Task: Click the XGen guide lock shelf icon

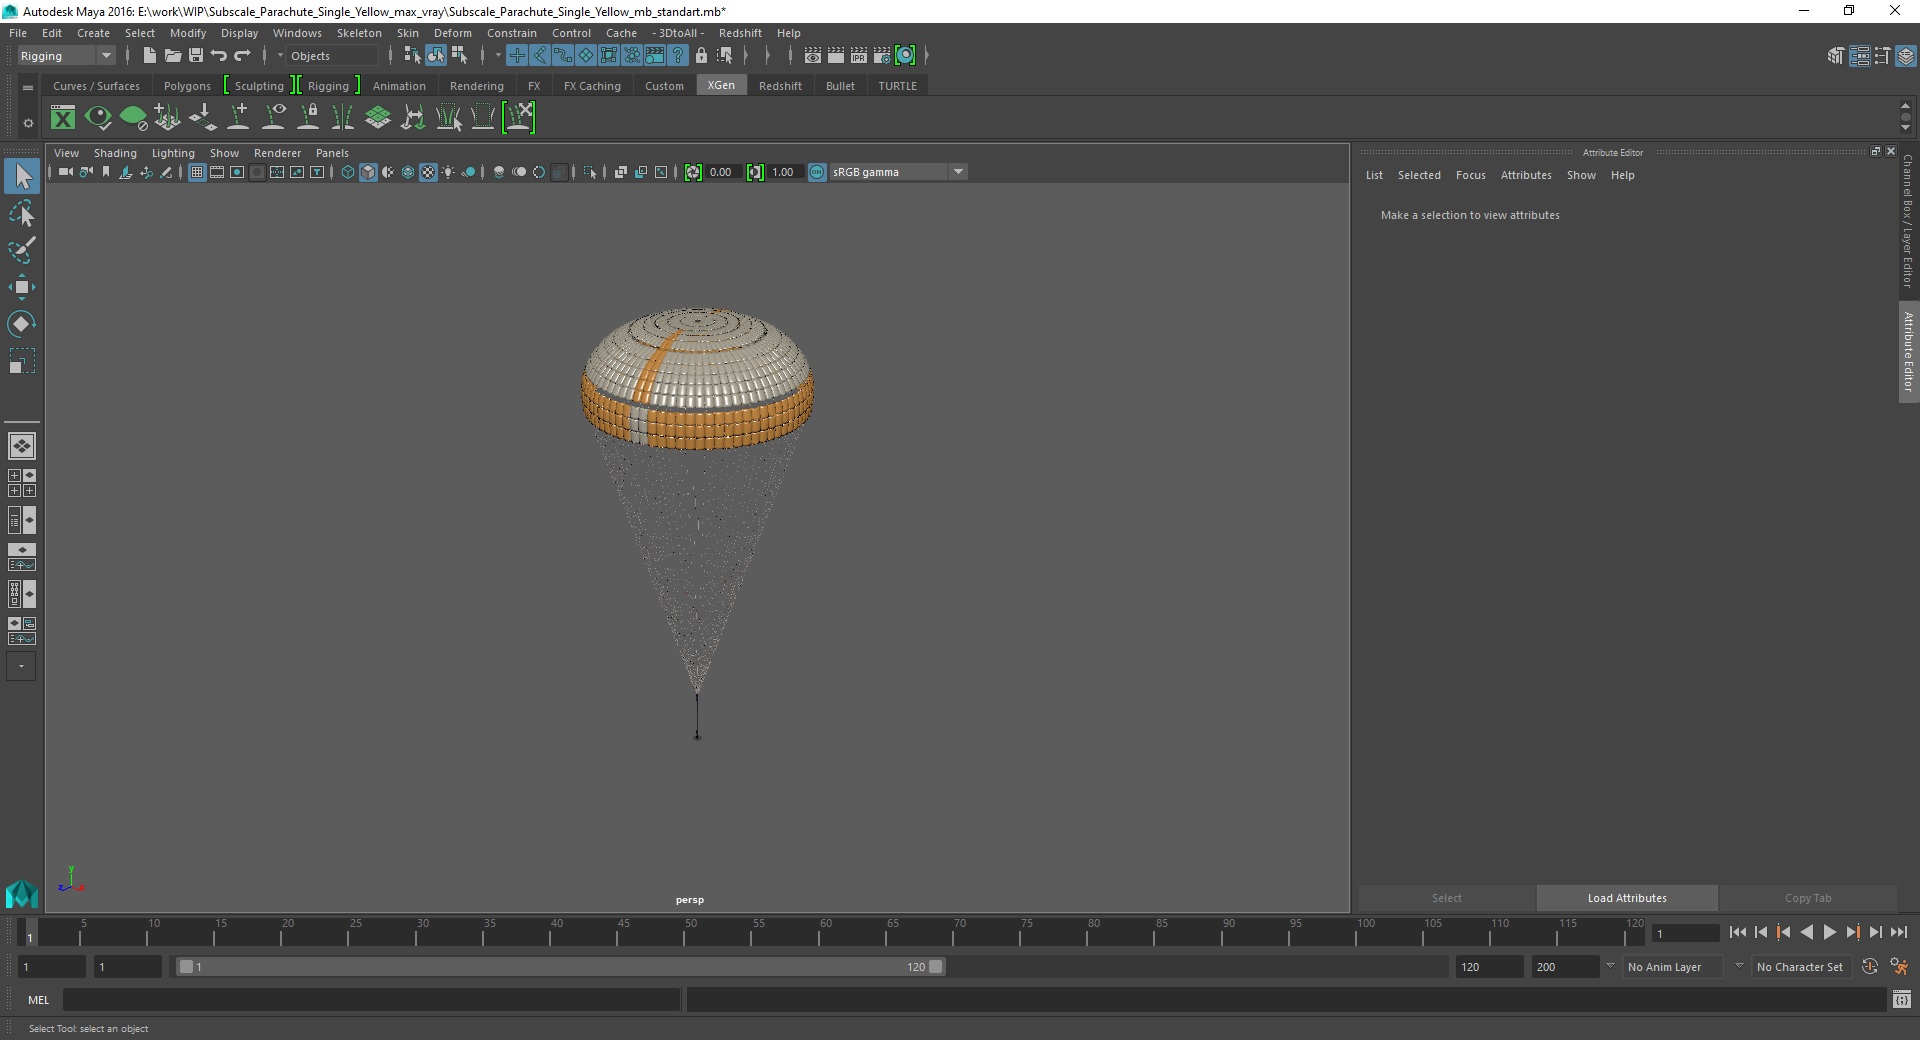Action: coord(309,118)
